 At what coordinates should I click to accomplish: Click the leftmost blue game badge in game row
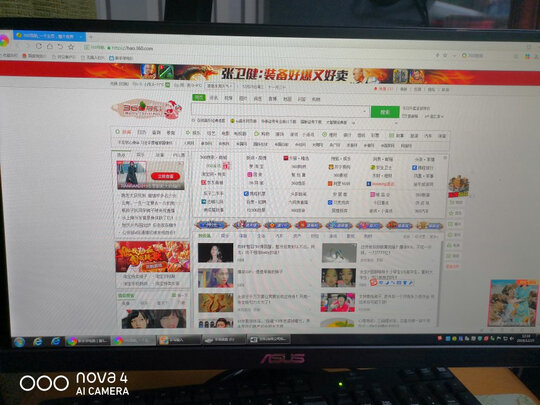tap(212, 225)
